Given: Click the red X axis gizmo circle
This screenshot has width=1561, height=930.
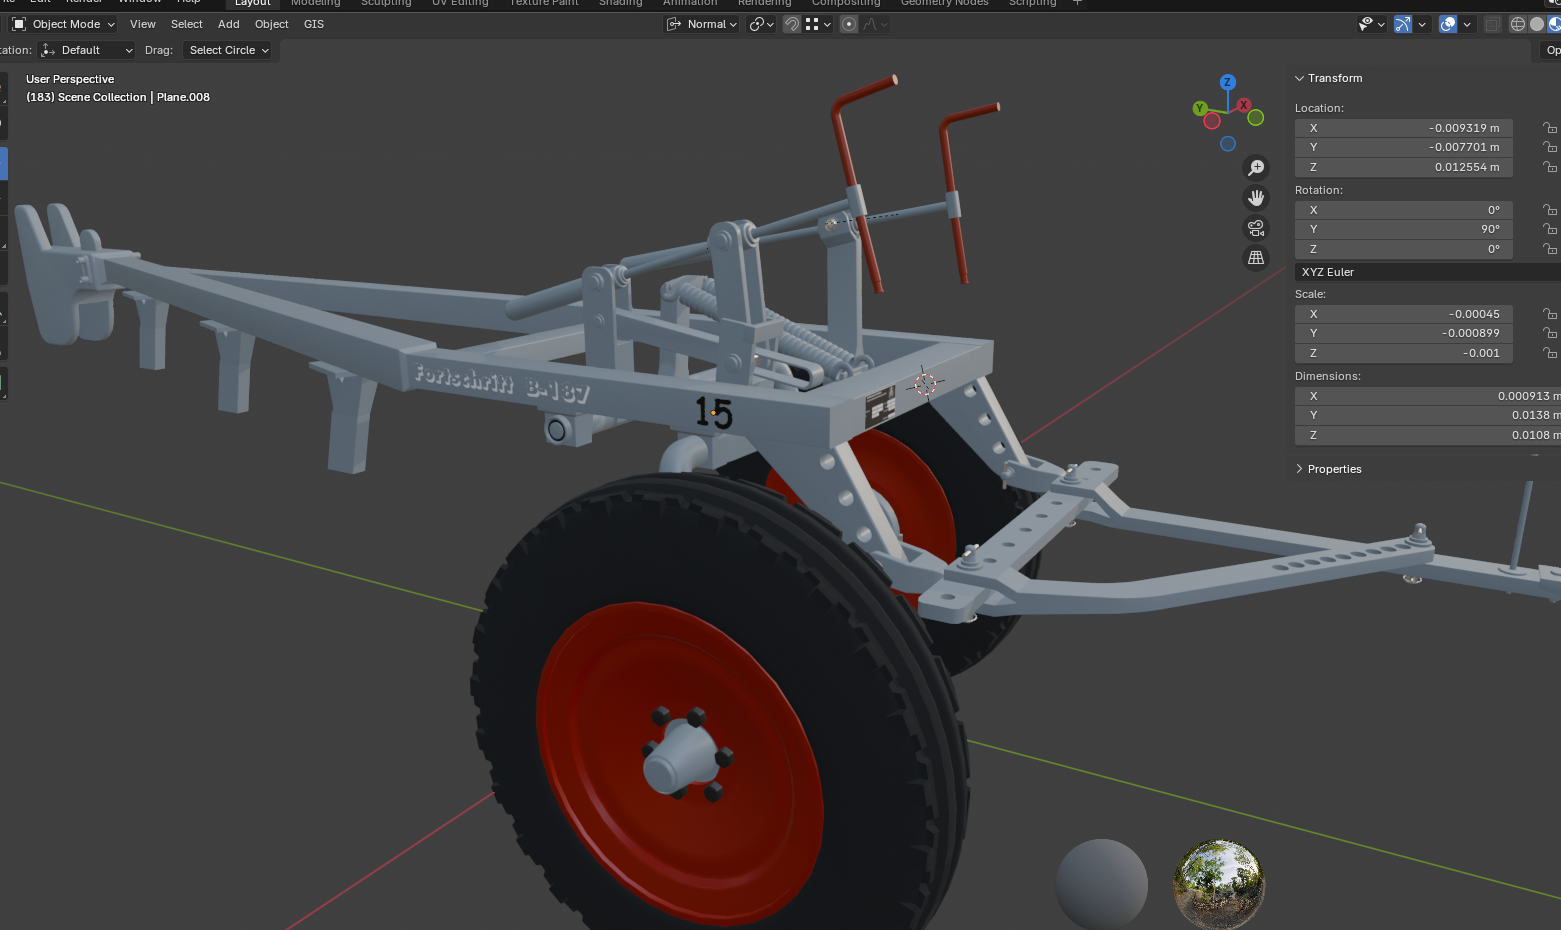Looking at the screenshot, I should pos(1244,105).
